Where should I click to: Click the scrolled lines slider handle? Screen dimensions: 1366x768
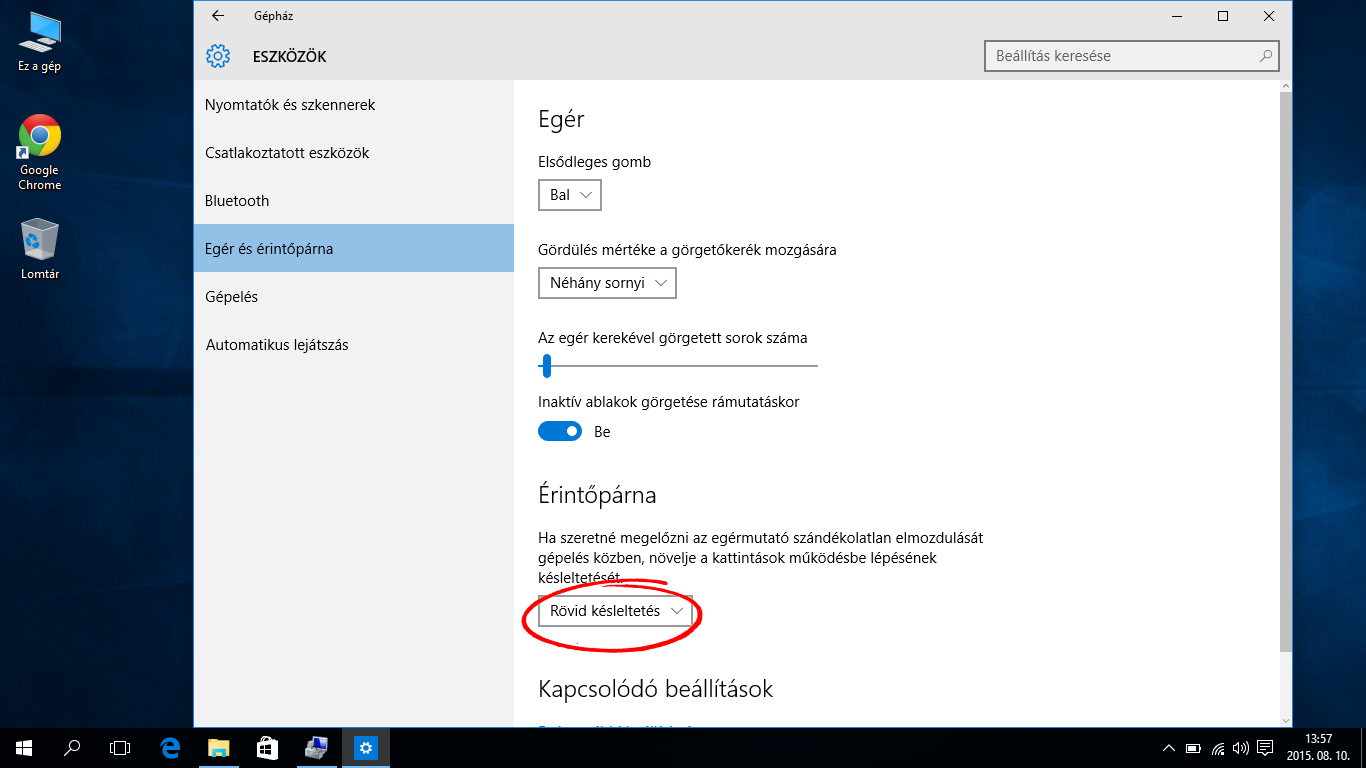point(546,366)
